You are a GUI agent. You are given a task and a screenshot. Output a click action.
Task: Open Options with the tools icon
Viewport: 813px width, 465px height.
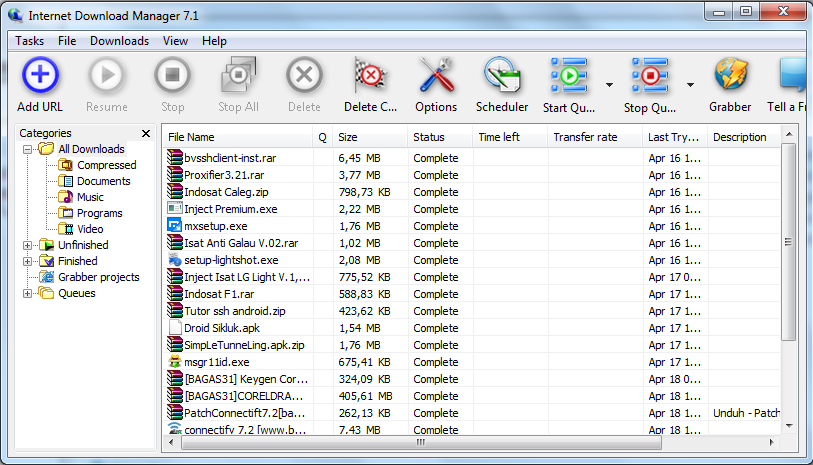pos(436,76)
